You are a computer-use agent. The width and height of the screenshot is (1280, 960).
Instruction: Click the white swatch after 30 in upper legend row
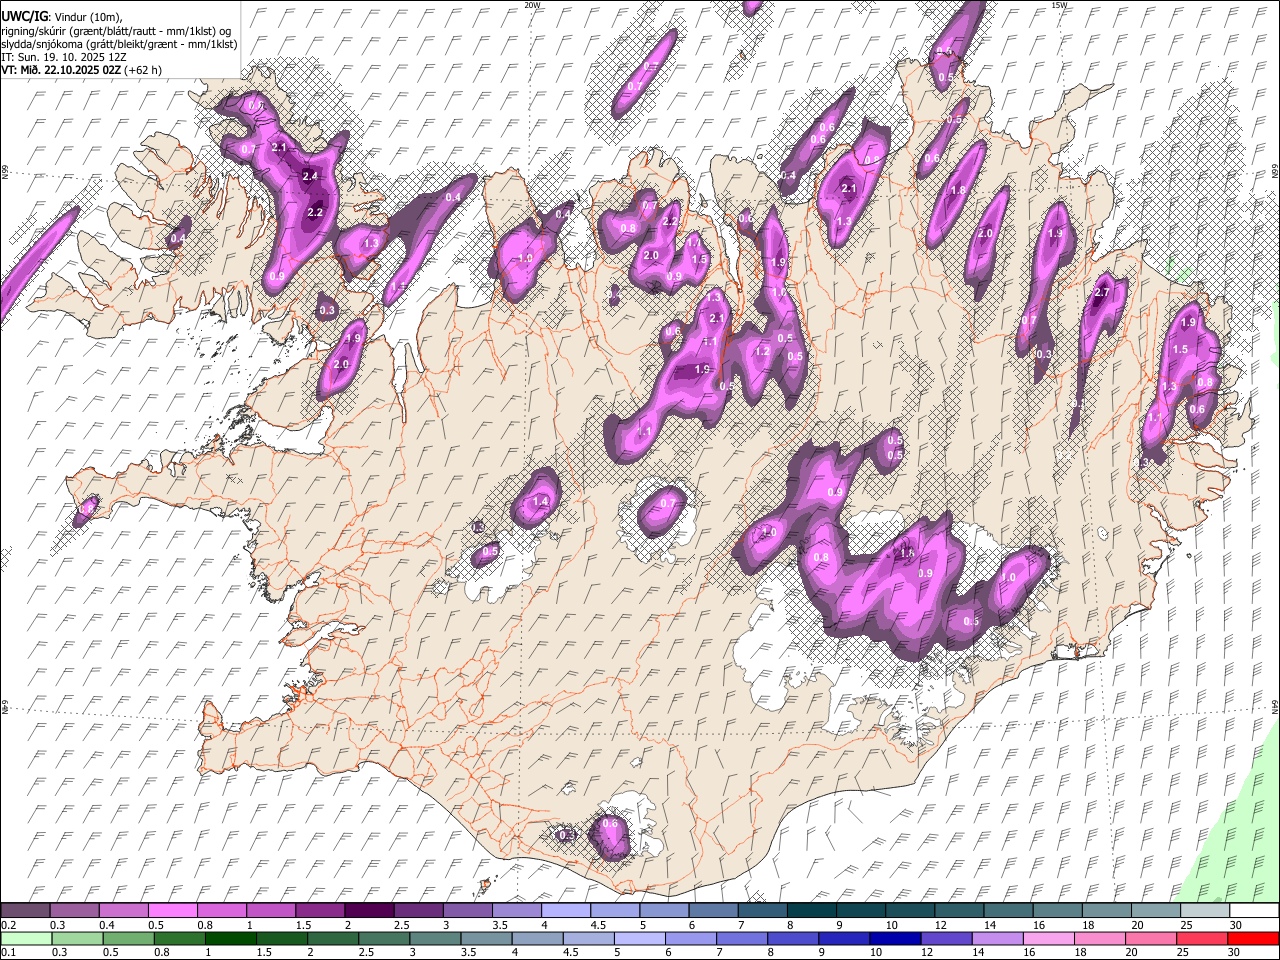click(1253, 911)
